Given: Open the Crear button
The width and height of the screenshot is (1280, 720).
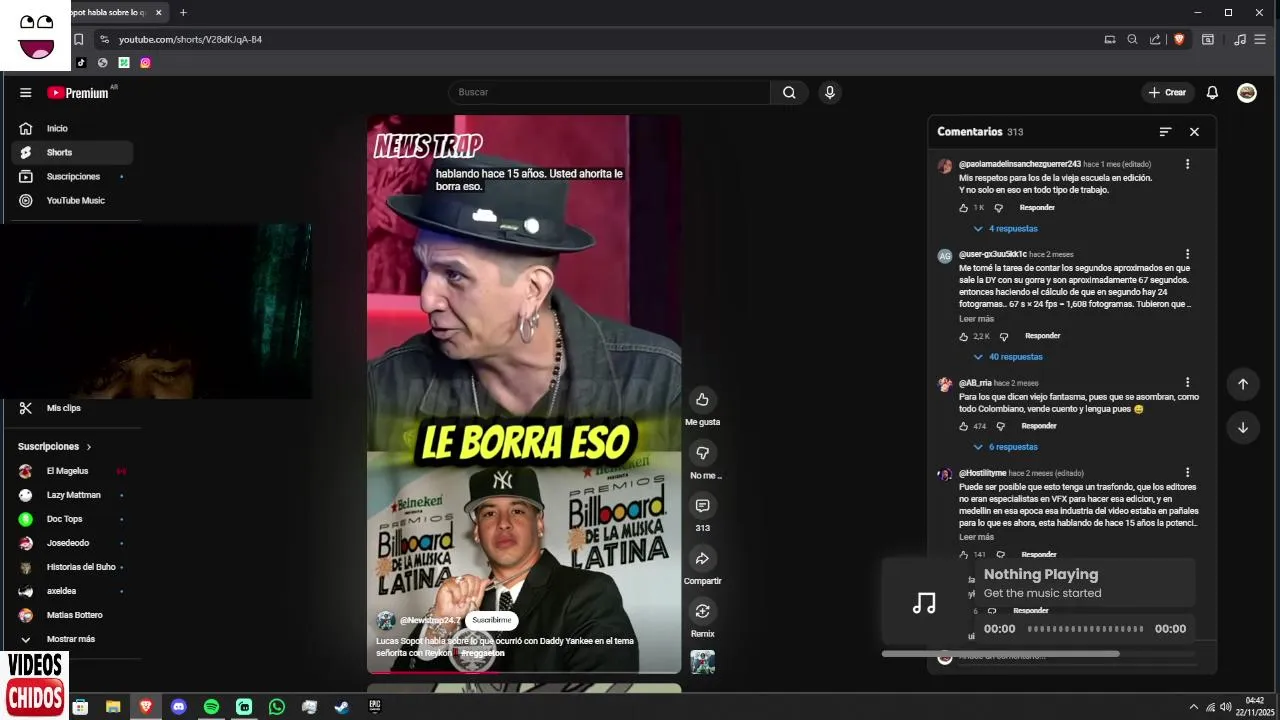Looking at the screenshot, I should click(x=1167, y=92).
